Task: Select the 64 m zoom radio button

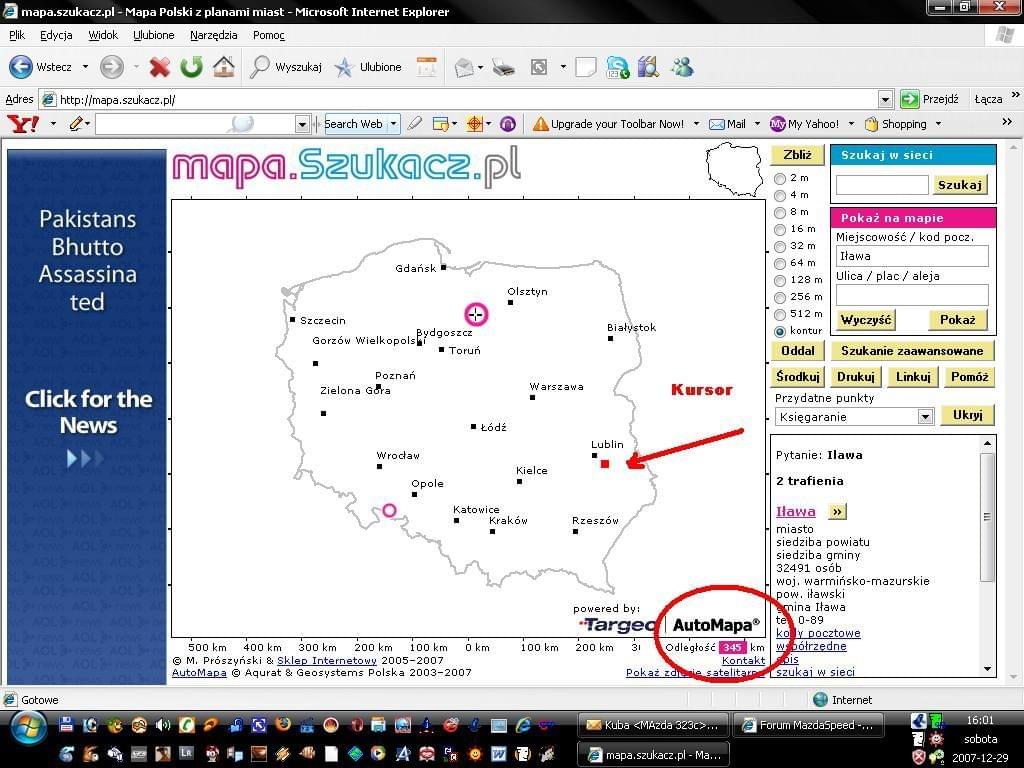Action: coord(780,263)
